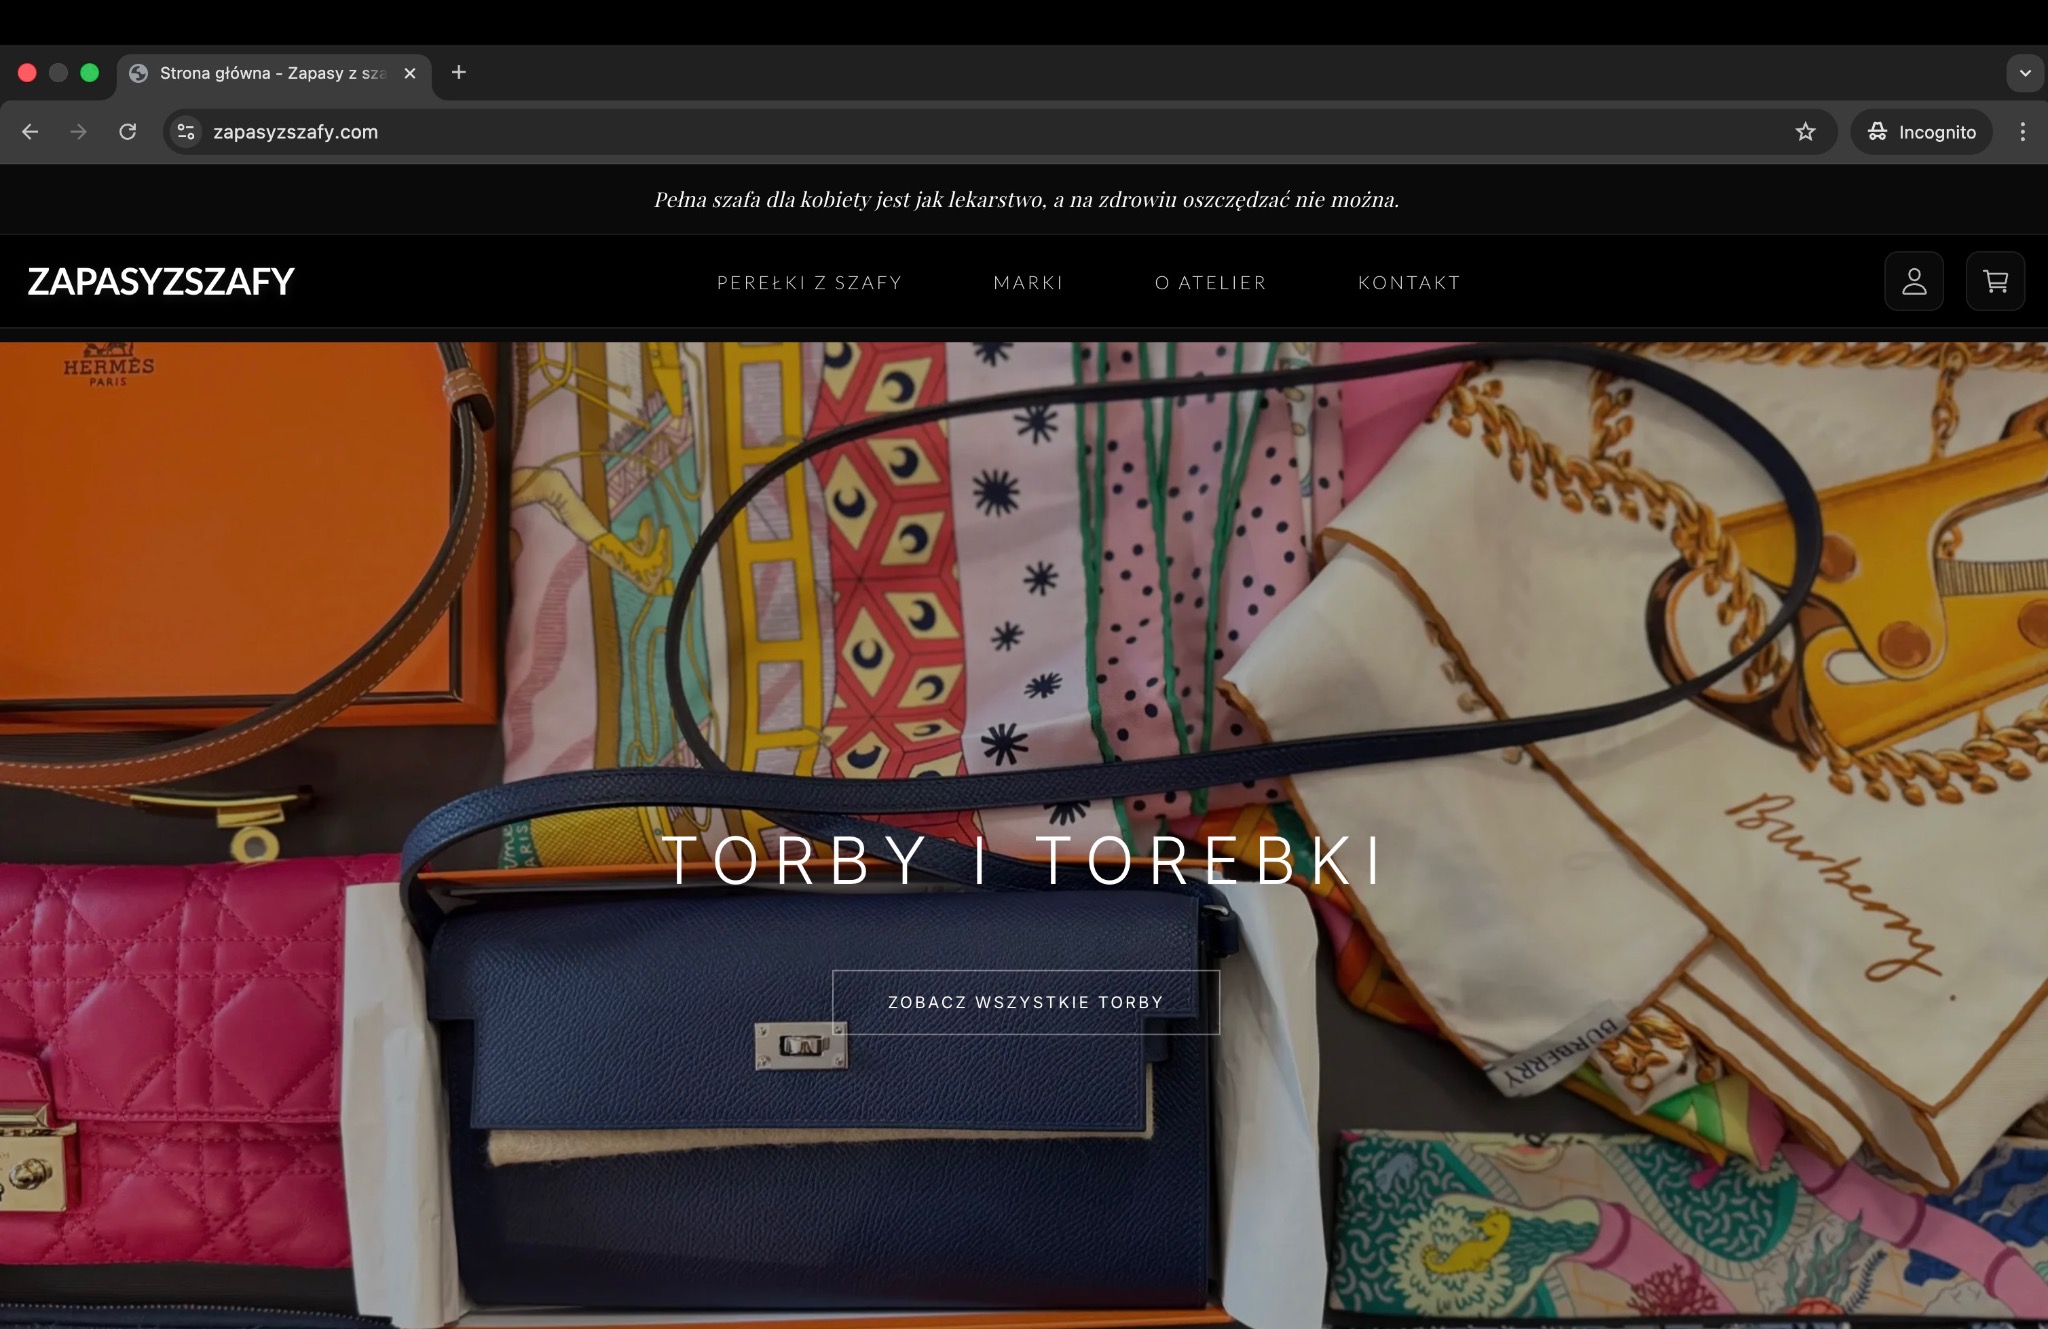Click the browser back arrow
The height and width of the screenshot is (1329, 2048).
pyautogui.click(x=30, y=131)
